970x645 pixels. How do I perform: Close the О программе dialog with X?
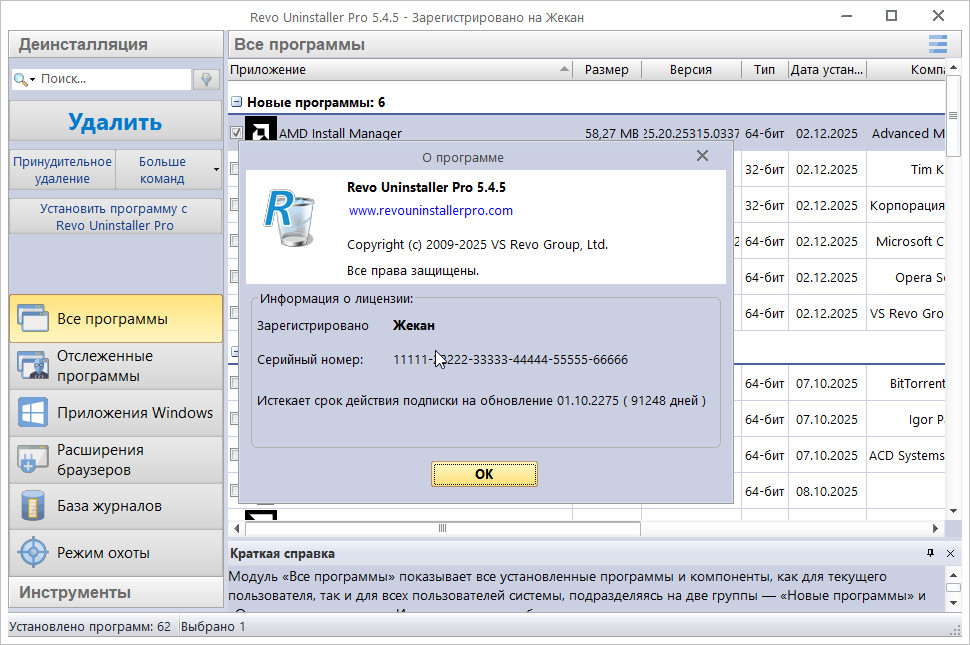pos(702,156)
